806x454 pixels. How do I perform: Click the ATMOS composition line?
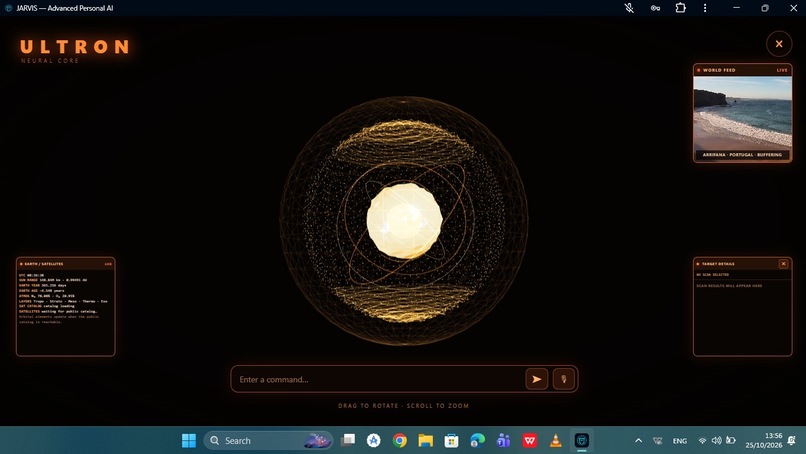click(47, 296)
